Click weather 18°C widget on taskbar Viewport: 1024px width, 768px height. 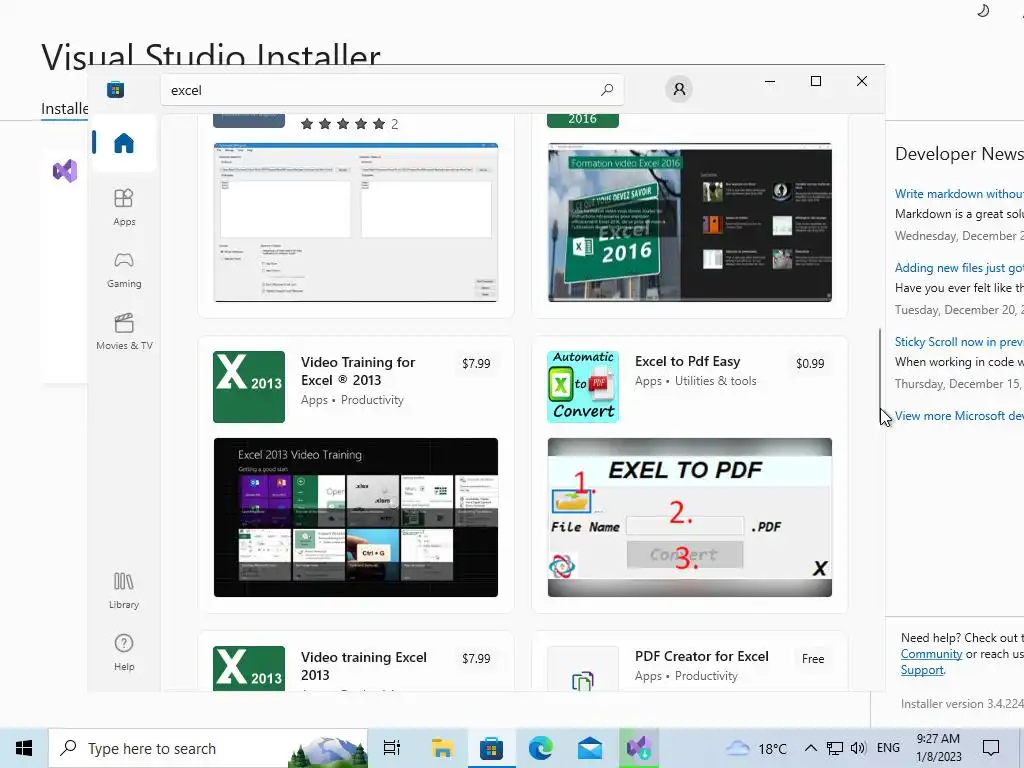[756, 748]
